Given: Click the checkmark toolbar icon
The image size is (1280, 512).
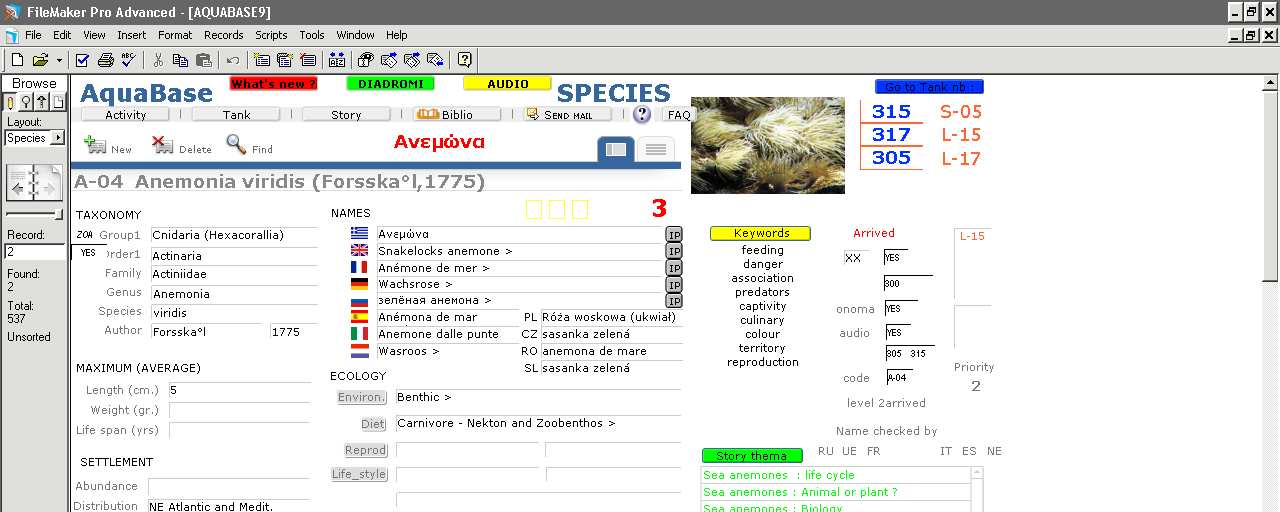Looking at the screenshot, I should coord(83,60).
